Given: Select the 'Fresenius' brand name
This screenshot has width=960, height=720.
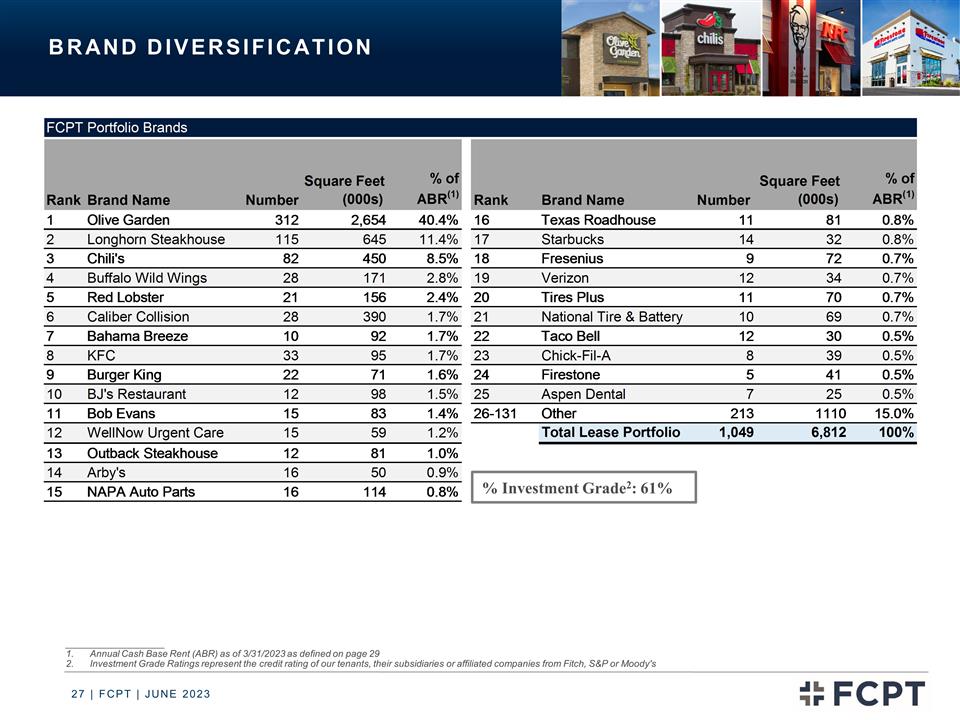Looking at the screenshot, I should click(572, 258).
